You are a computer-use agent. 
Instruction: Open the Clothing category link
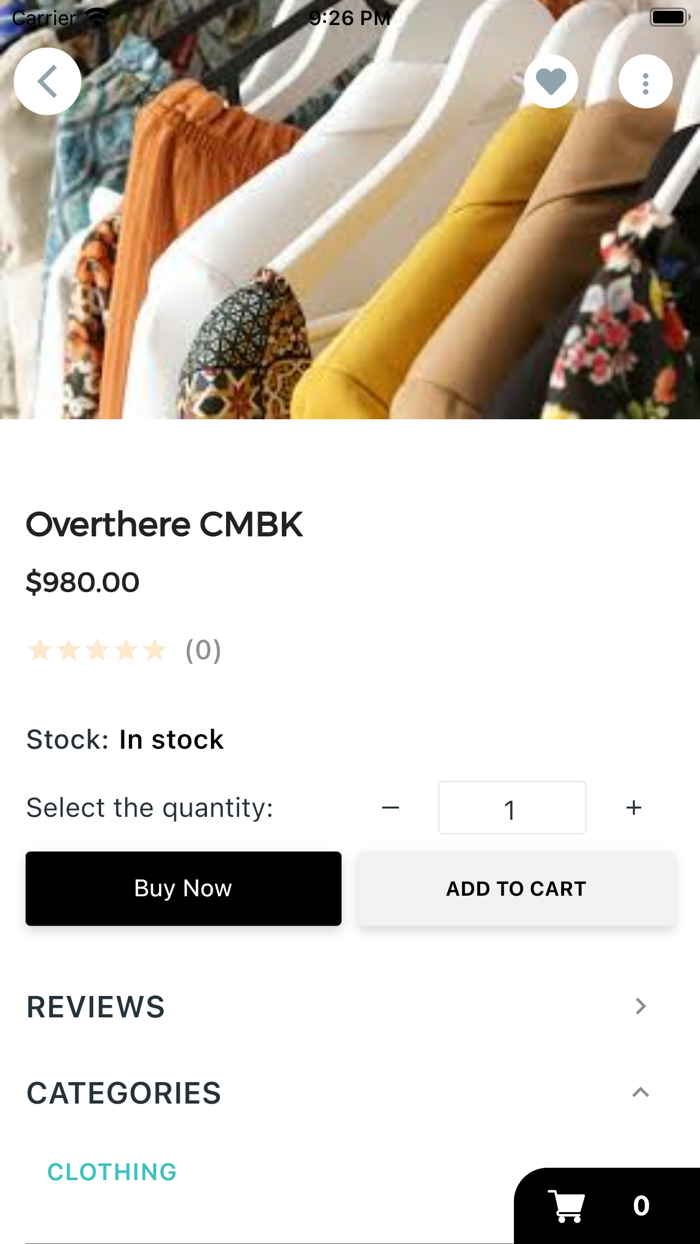(112, 1172)
